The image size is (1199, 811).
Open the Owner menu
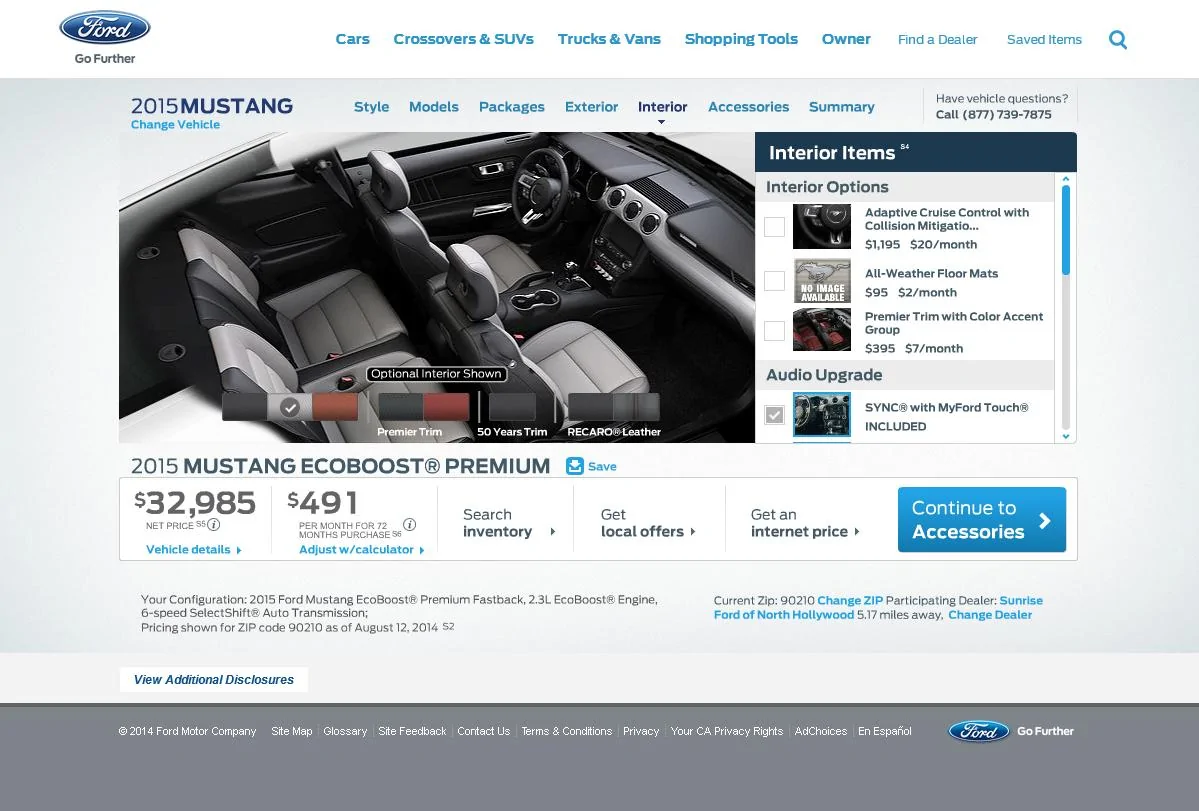(x=846, y=39)
